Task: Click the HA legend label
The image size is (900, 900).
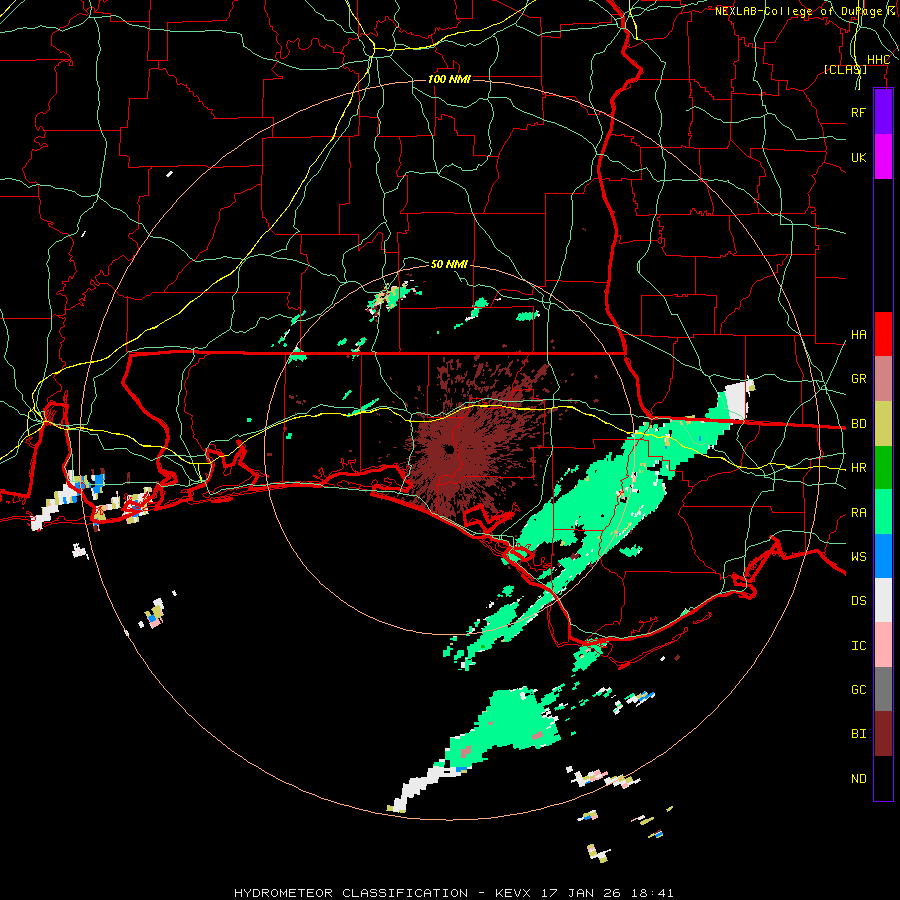Action: pos(858,335)
